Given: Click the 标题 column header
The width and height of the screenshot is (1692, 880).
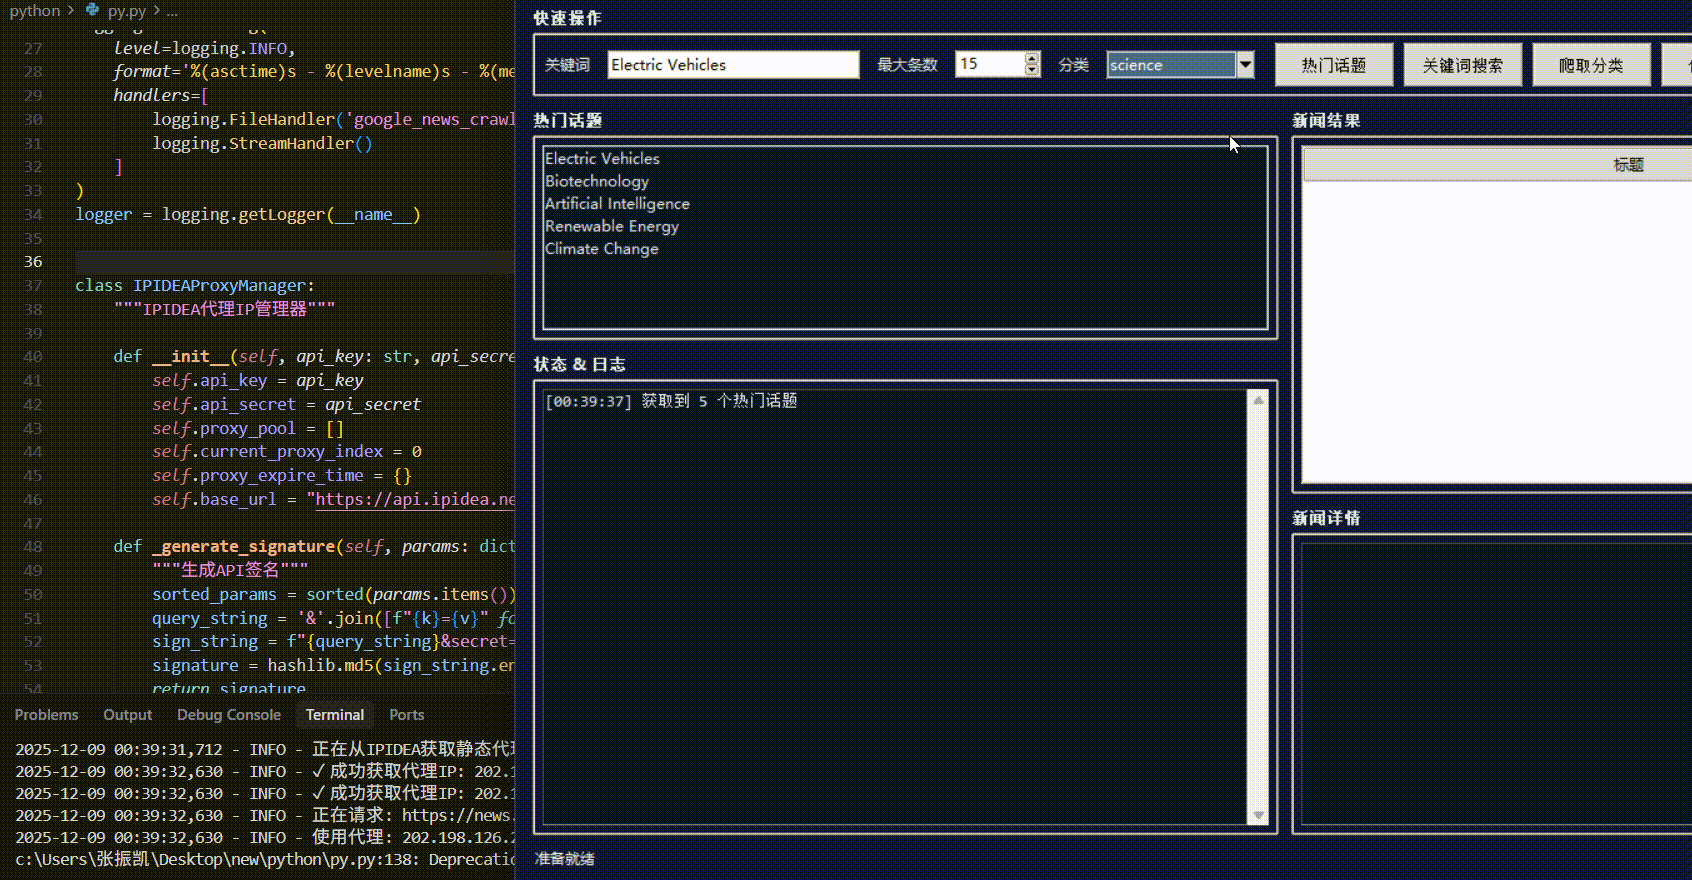Looking at the screenshot, I should point(1627,165).
